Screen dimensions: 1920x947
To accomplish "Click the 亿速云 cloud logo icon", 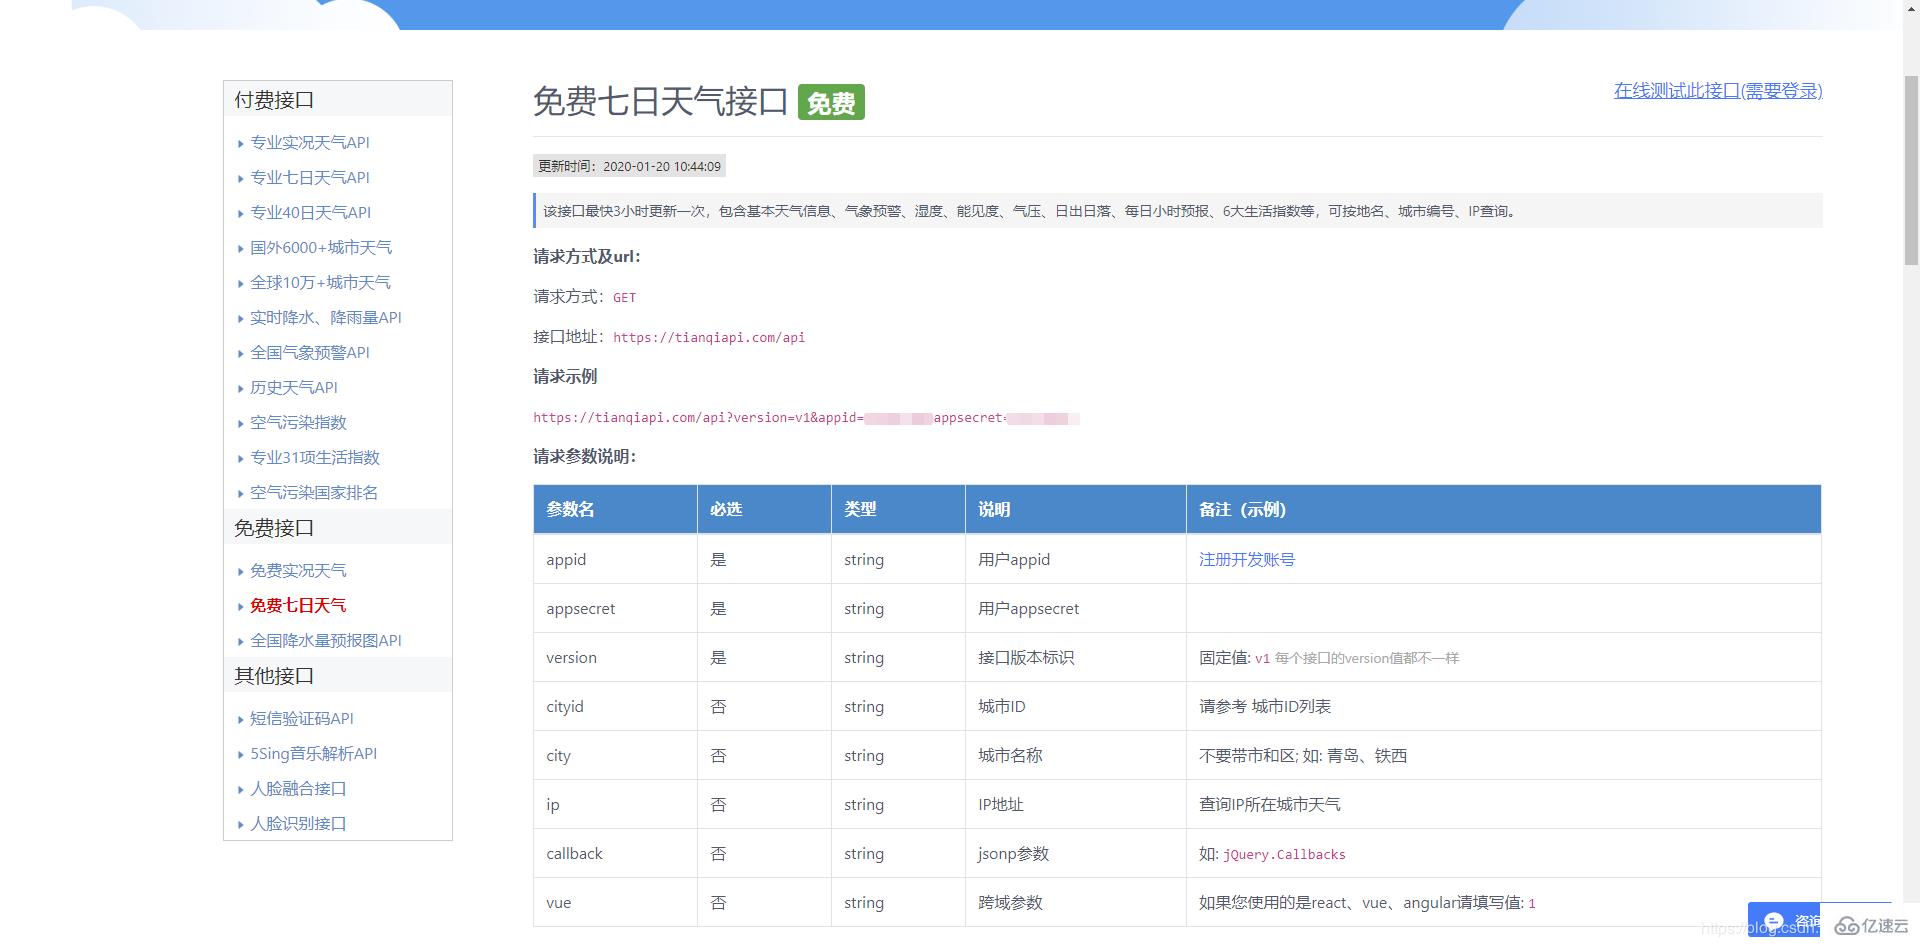I will [x=1847, y=927].
